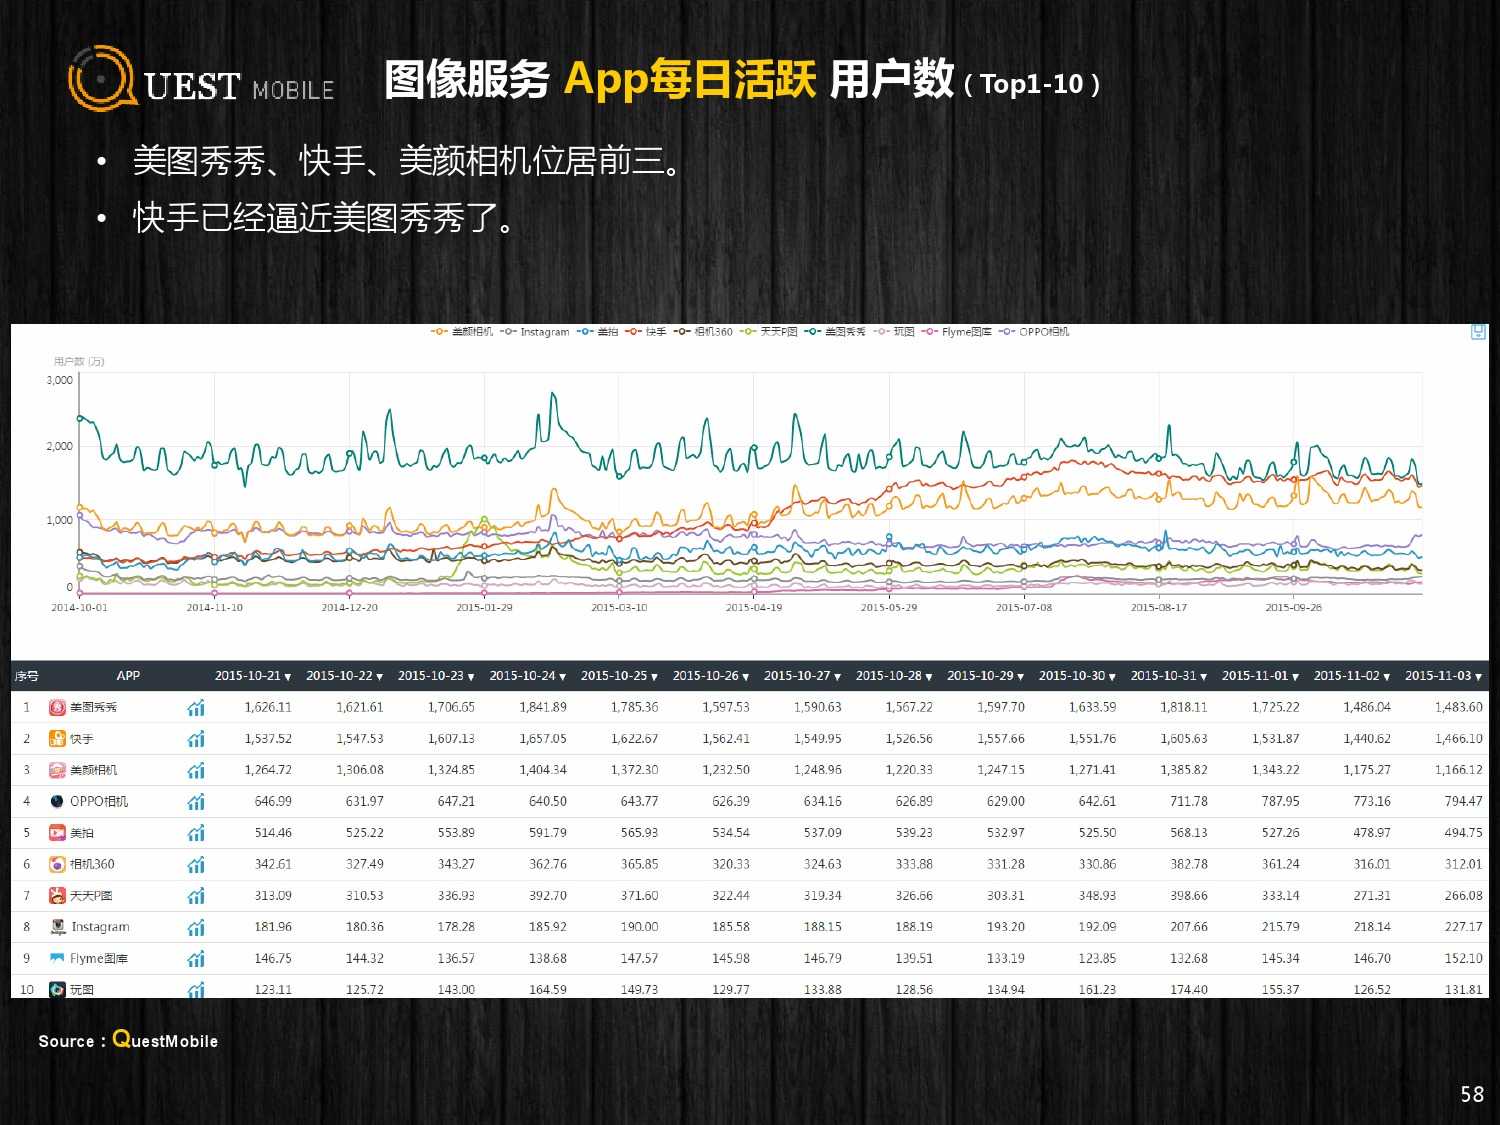1500x1125 pixels.
Task: Click the 天天P图 app icon in table
Action: coord(58,896)
